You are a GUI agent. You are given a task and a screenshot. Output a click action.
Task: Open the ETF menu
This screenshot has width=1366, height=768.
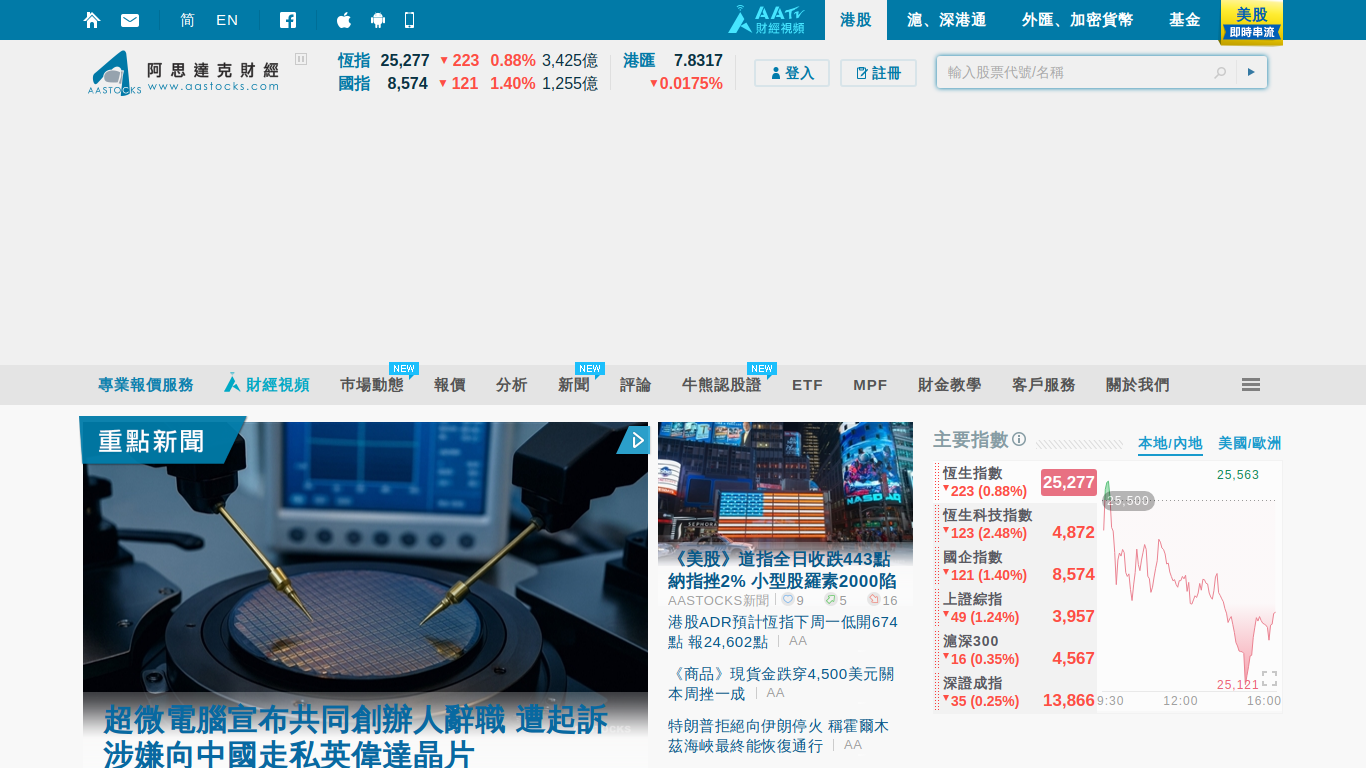[808, 385]
